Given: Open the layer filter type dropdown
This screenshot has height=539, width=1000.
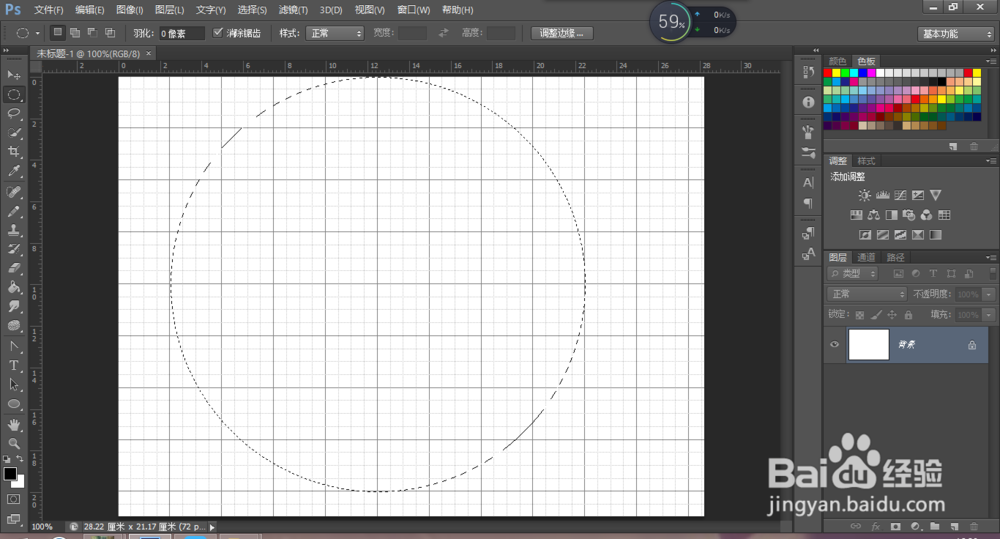Looking at the screenshot, I should [853, 274].
